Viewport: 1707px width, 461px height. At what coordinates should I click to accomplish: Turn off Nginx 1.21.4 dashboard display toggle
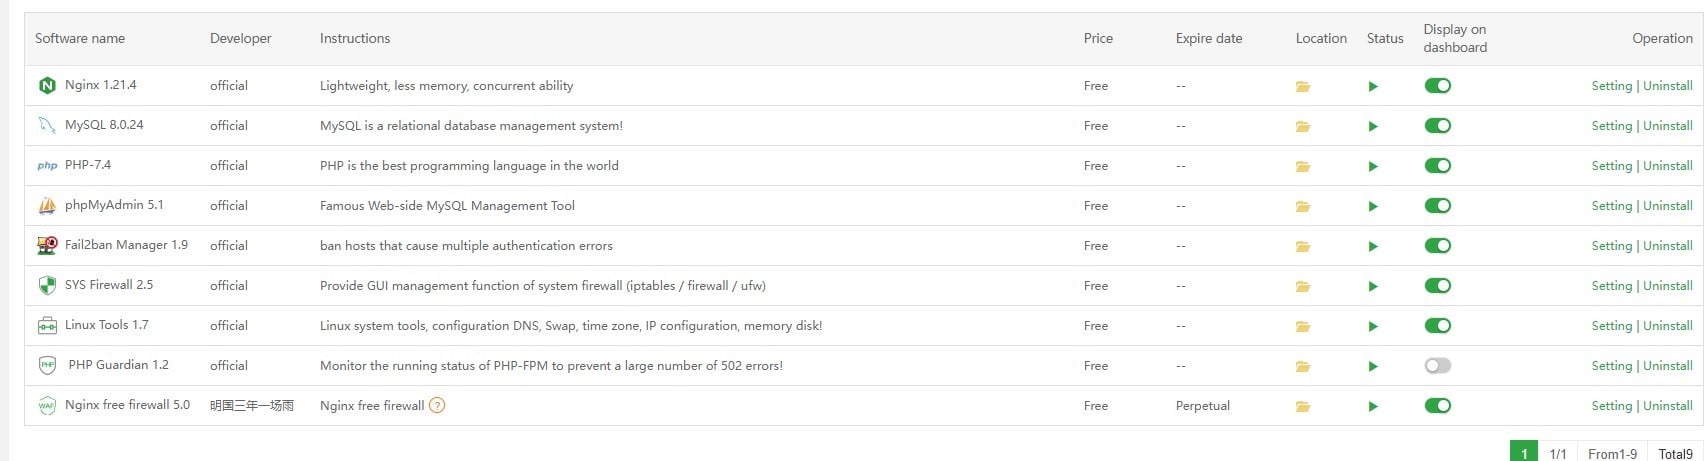point(1438,86)
